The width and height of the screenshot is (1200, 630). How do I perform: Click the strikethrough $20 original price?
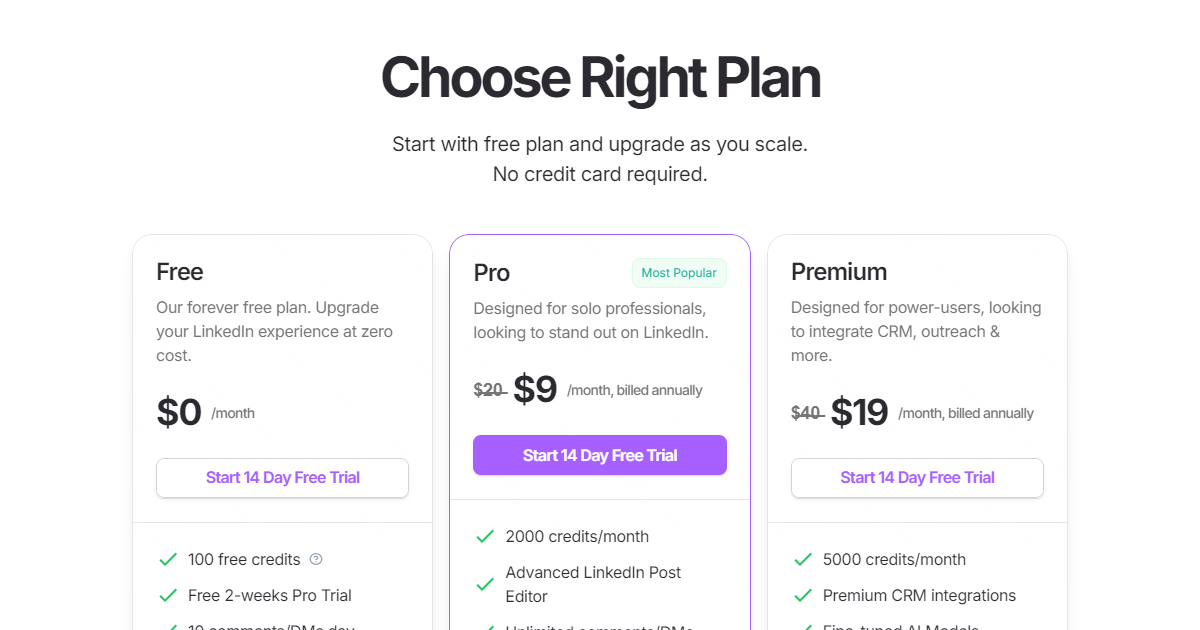point(489,390)
